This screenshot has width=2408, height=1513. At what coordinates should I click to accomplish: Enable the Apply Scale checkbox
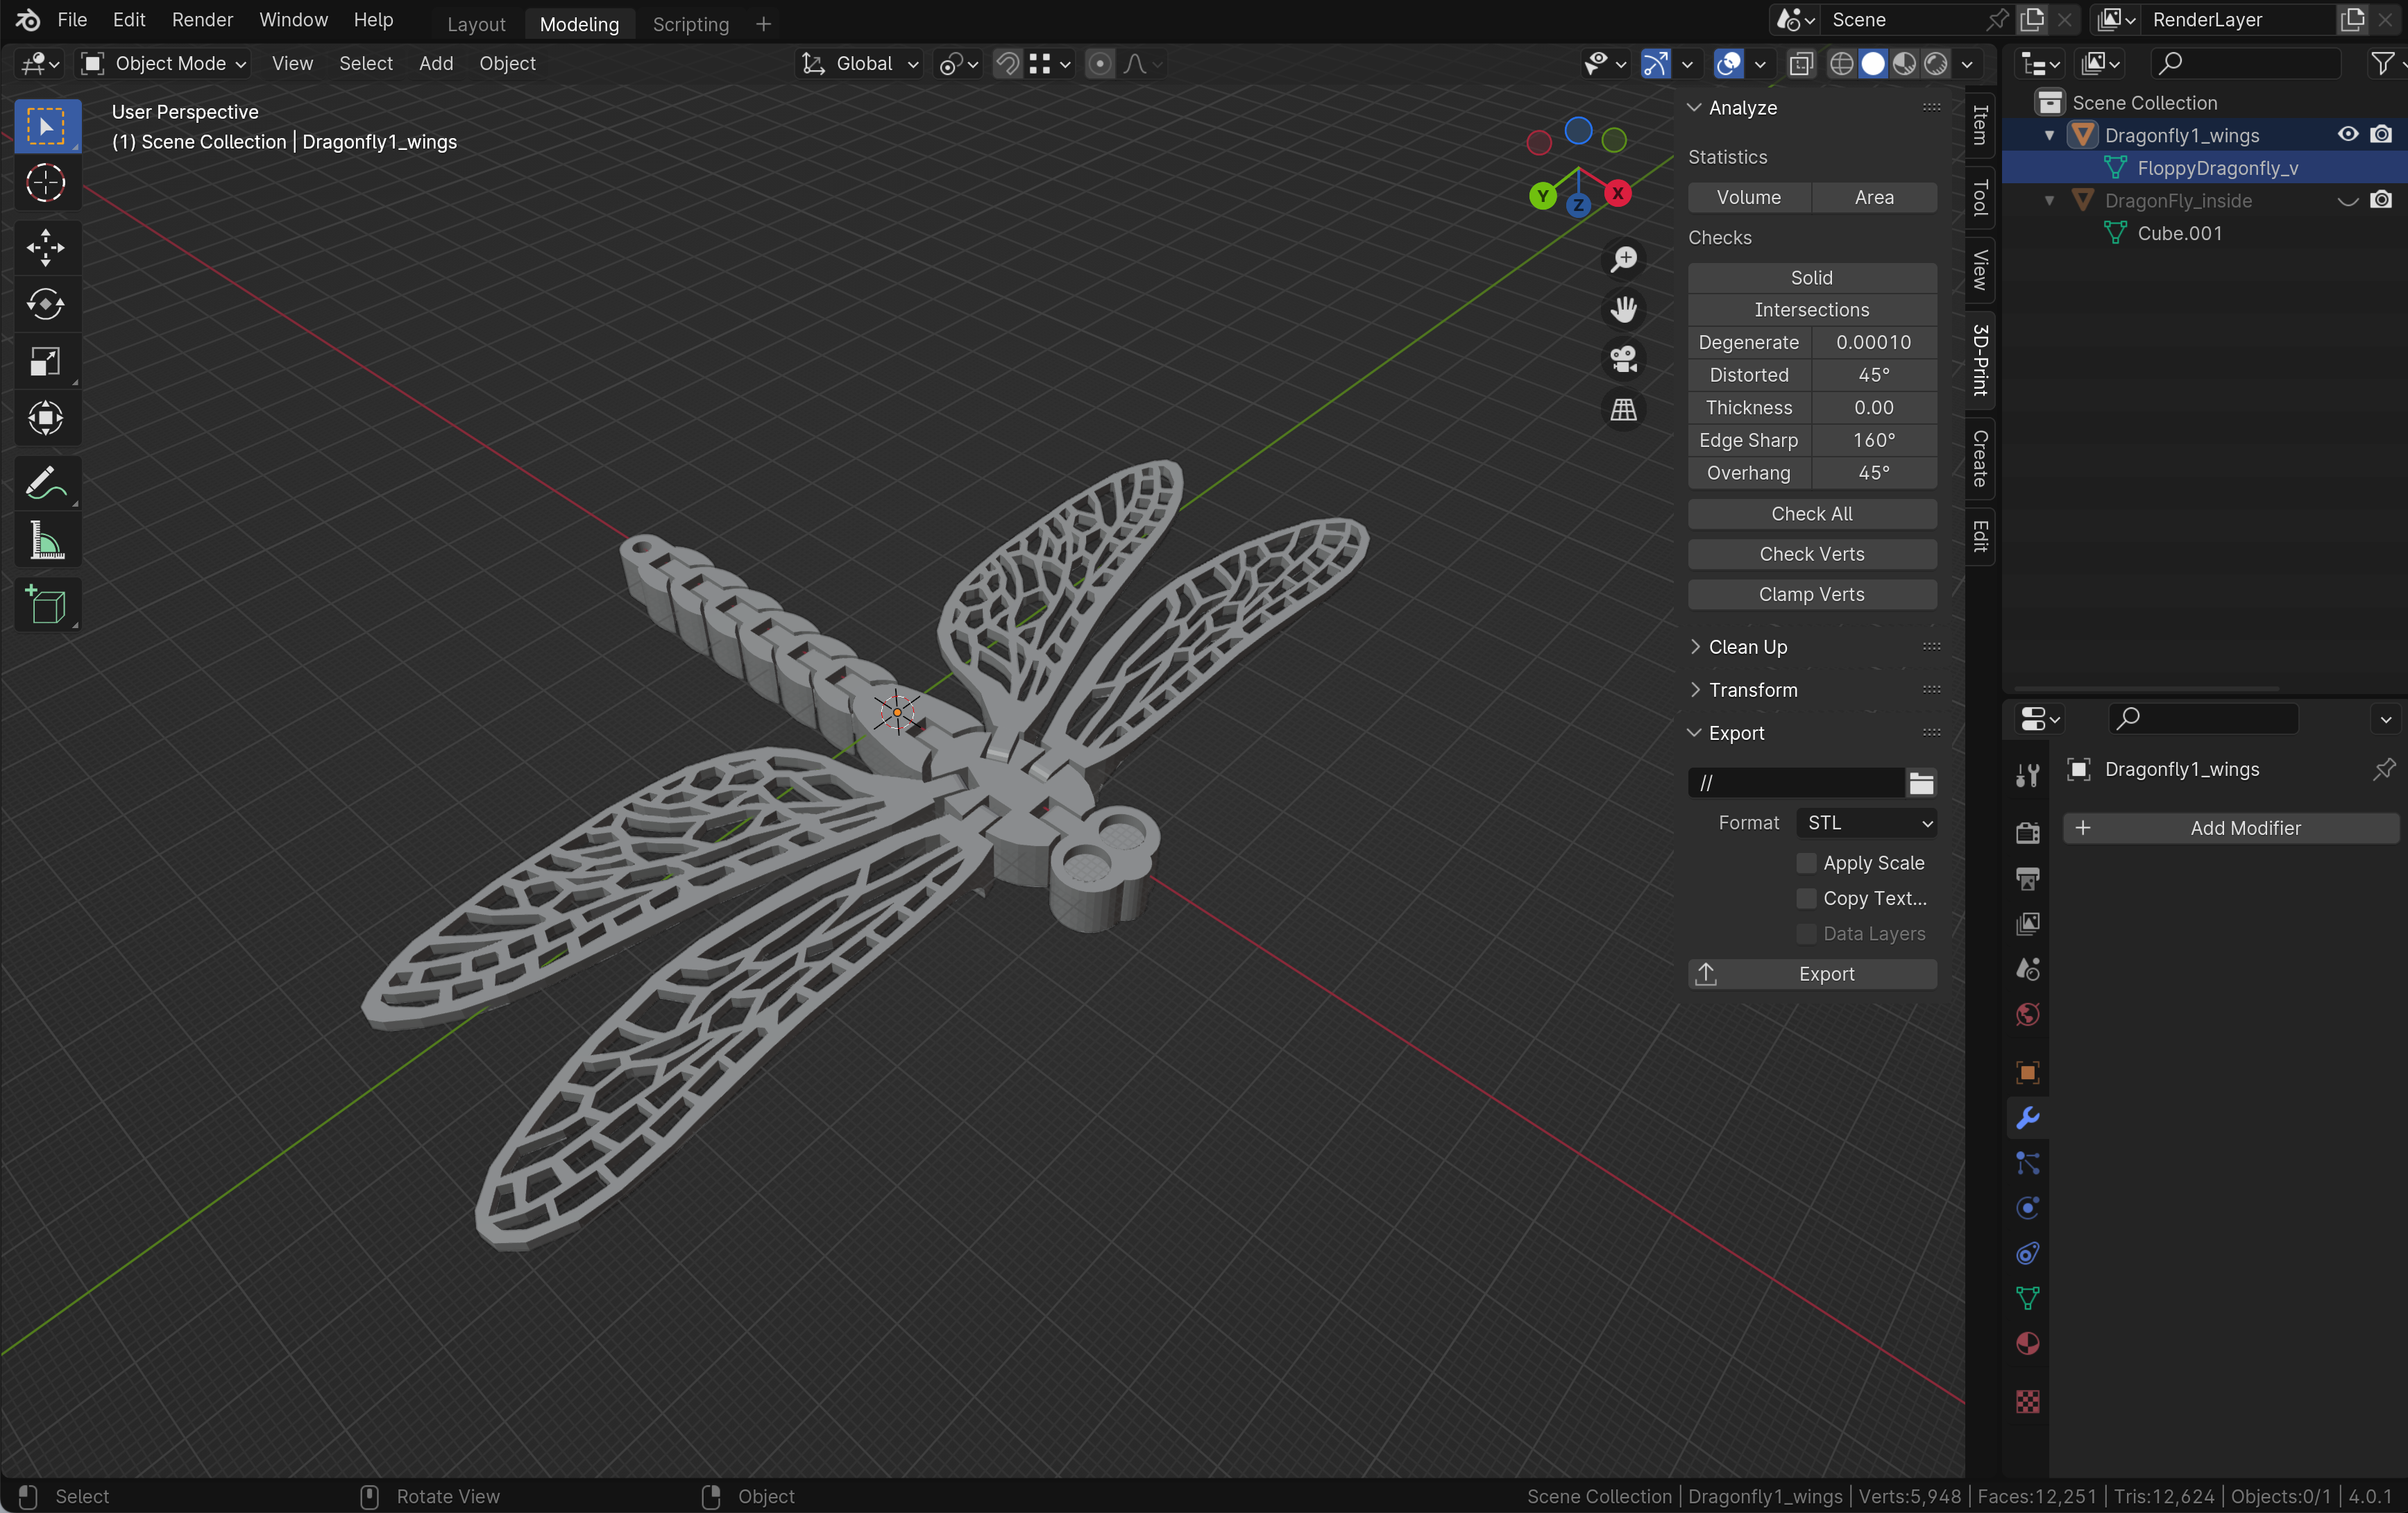tap(1806, 863)
